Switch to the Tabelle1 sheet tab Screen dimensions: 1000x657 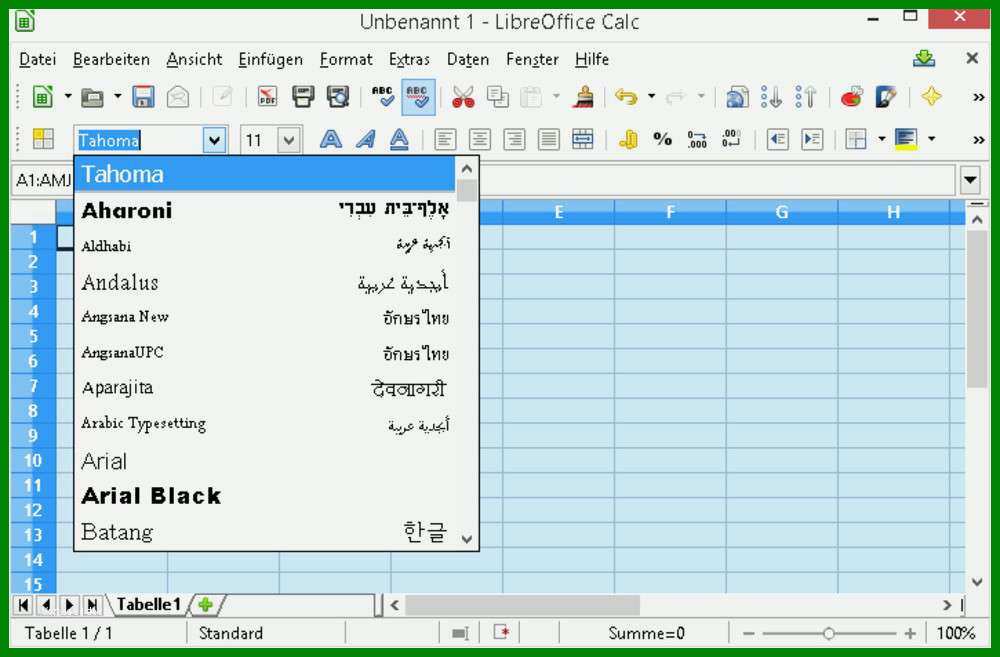click(x=149, y=604)
